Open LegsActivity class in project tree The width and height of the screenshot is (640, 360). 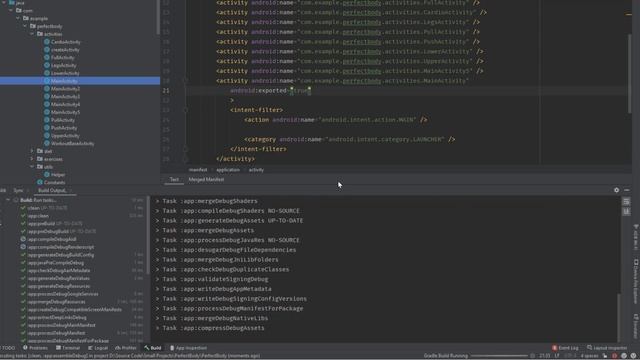63,65
